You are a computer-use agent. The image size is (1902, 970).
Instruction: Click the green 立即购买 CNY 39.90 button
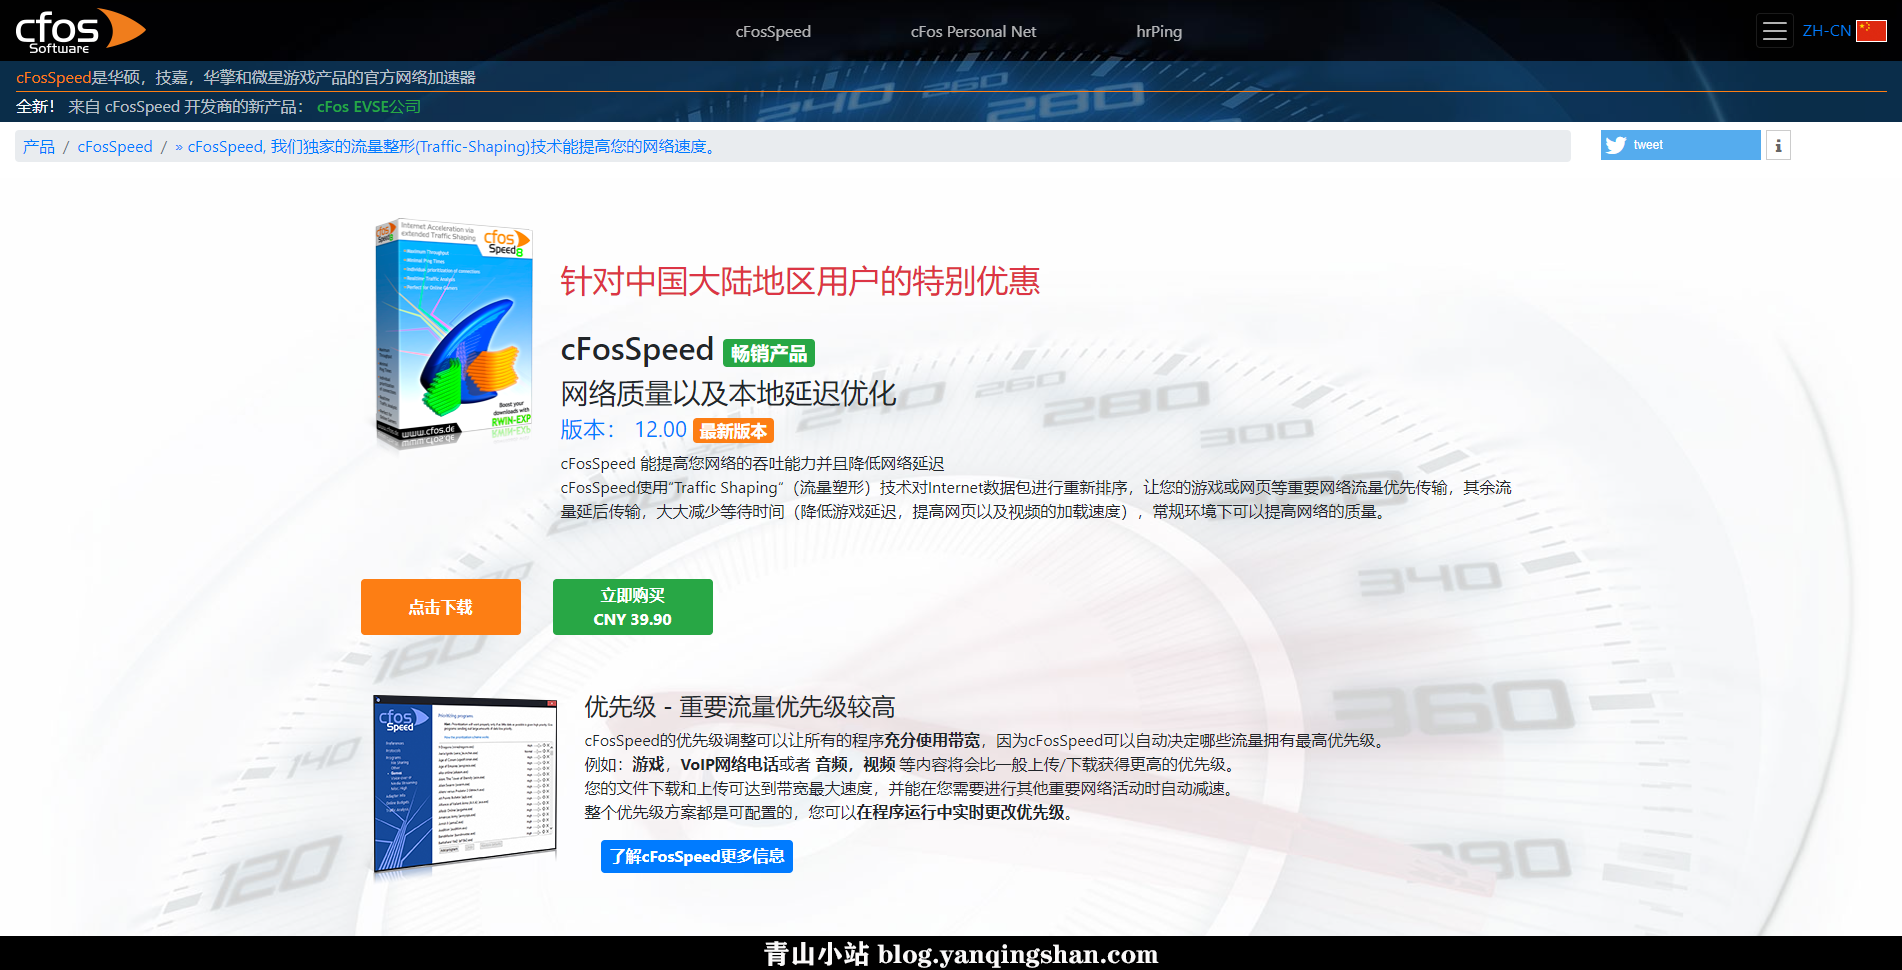coord(633,607)
